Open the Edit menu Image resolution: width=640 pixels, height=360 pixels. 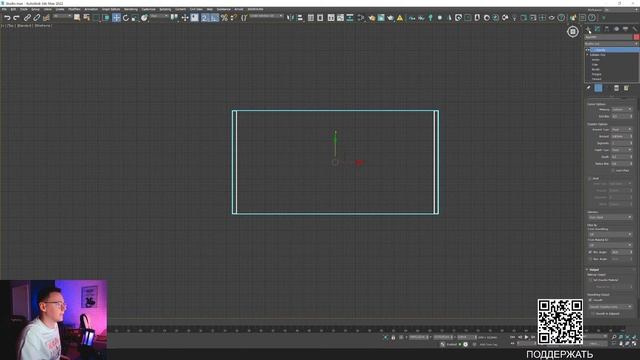tap(13, 9)
